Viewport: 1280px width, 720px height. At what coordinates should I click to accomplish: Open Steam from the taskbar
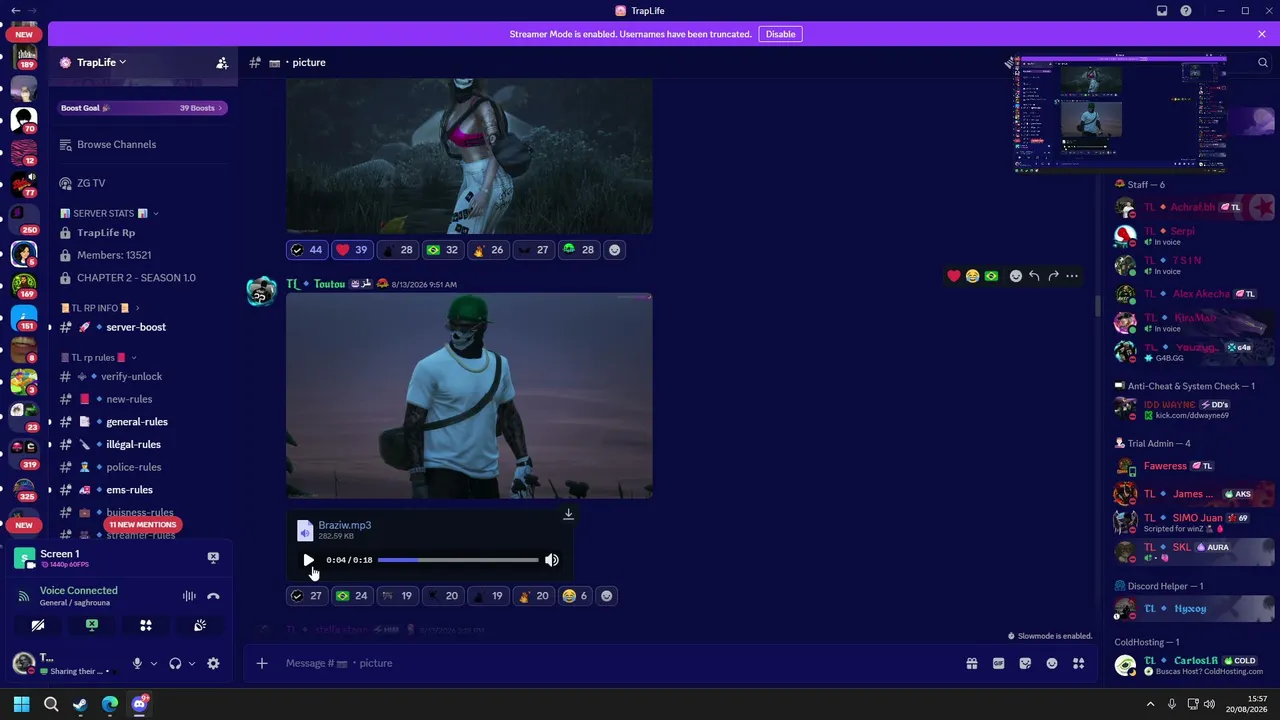[80, 704]
